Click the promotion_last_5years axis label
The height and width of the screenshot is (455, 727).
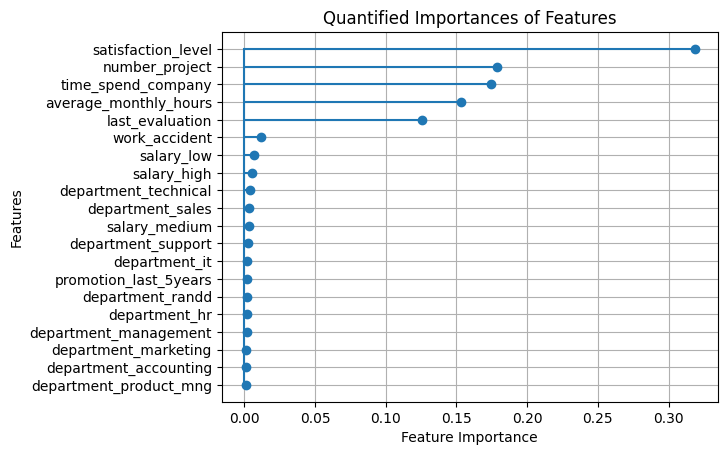coord(133,279)
